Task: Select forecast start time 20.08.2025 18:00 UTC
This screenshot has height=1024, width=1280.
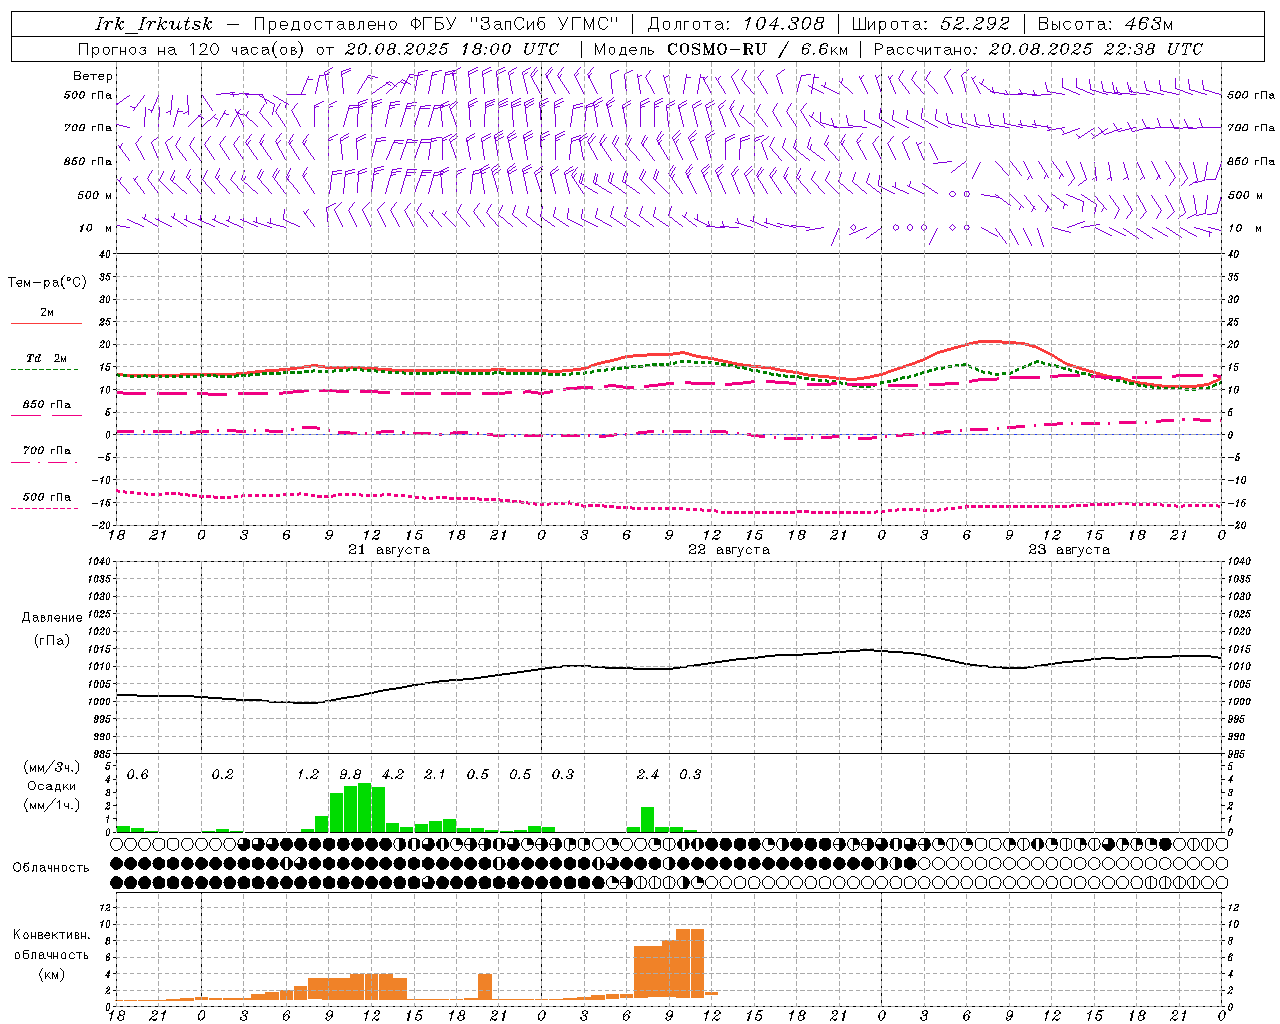Action: pyautogui.click(x=452, y=49)
